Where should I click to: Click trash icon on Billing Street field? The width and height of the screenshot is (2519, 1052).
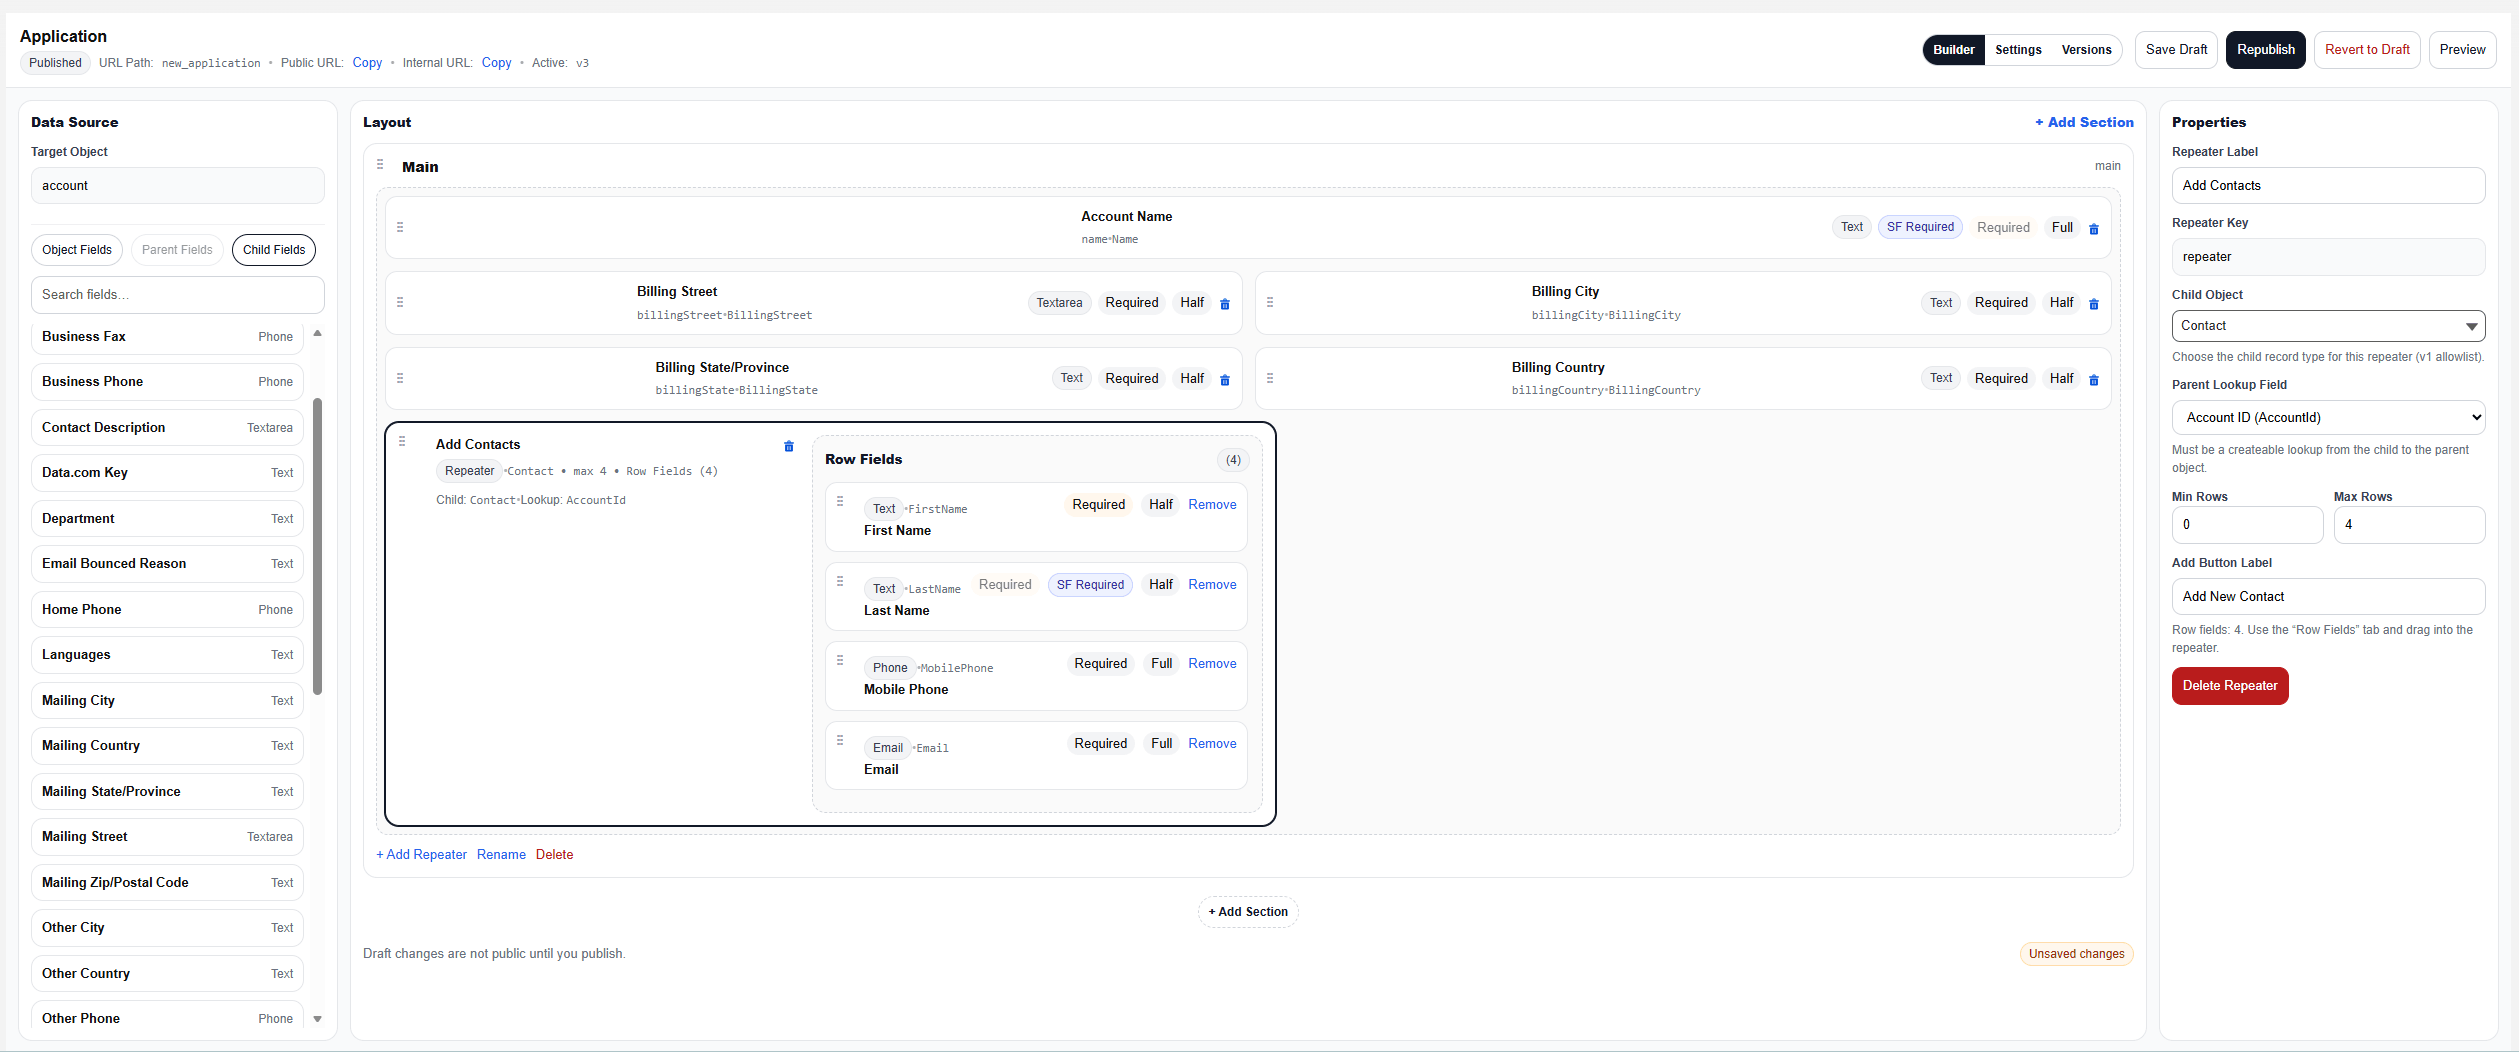[1224, 304]
